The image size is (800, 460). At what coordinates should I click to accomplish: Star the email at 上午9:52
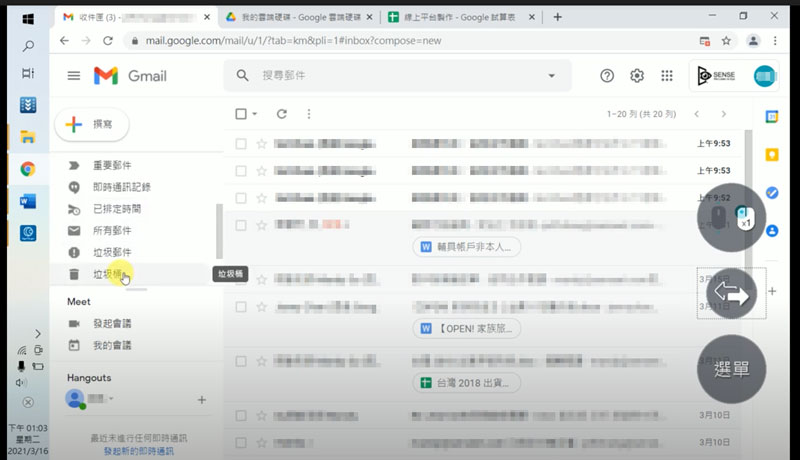(x=261, y=198)
